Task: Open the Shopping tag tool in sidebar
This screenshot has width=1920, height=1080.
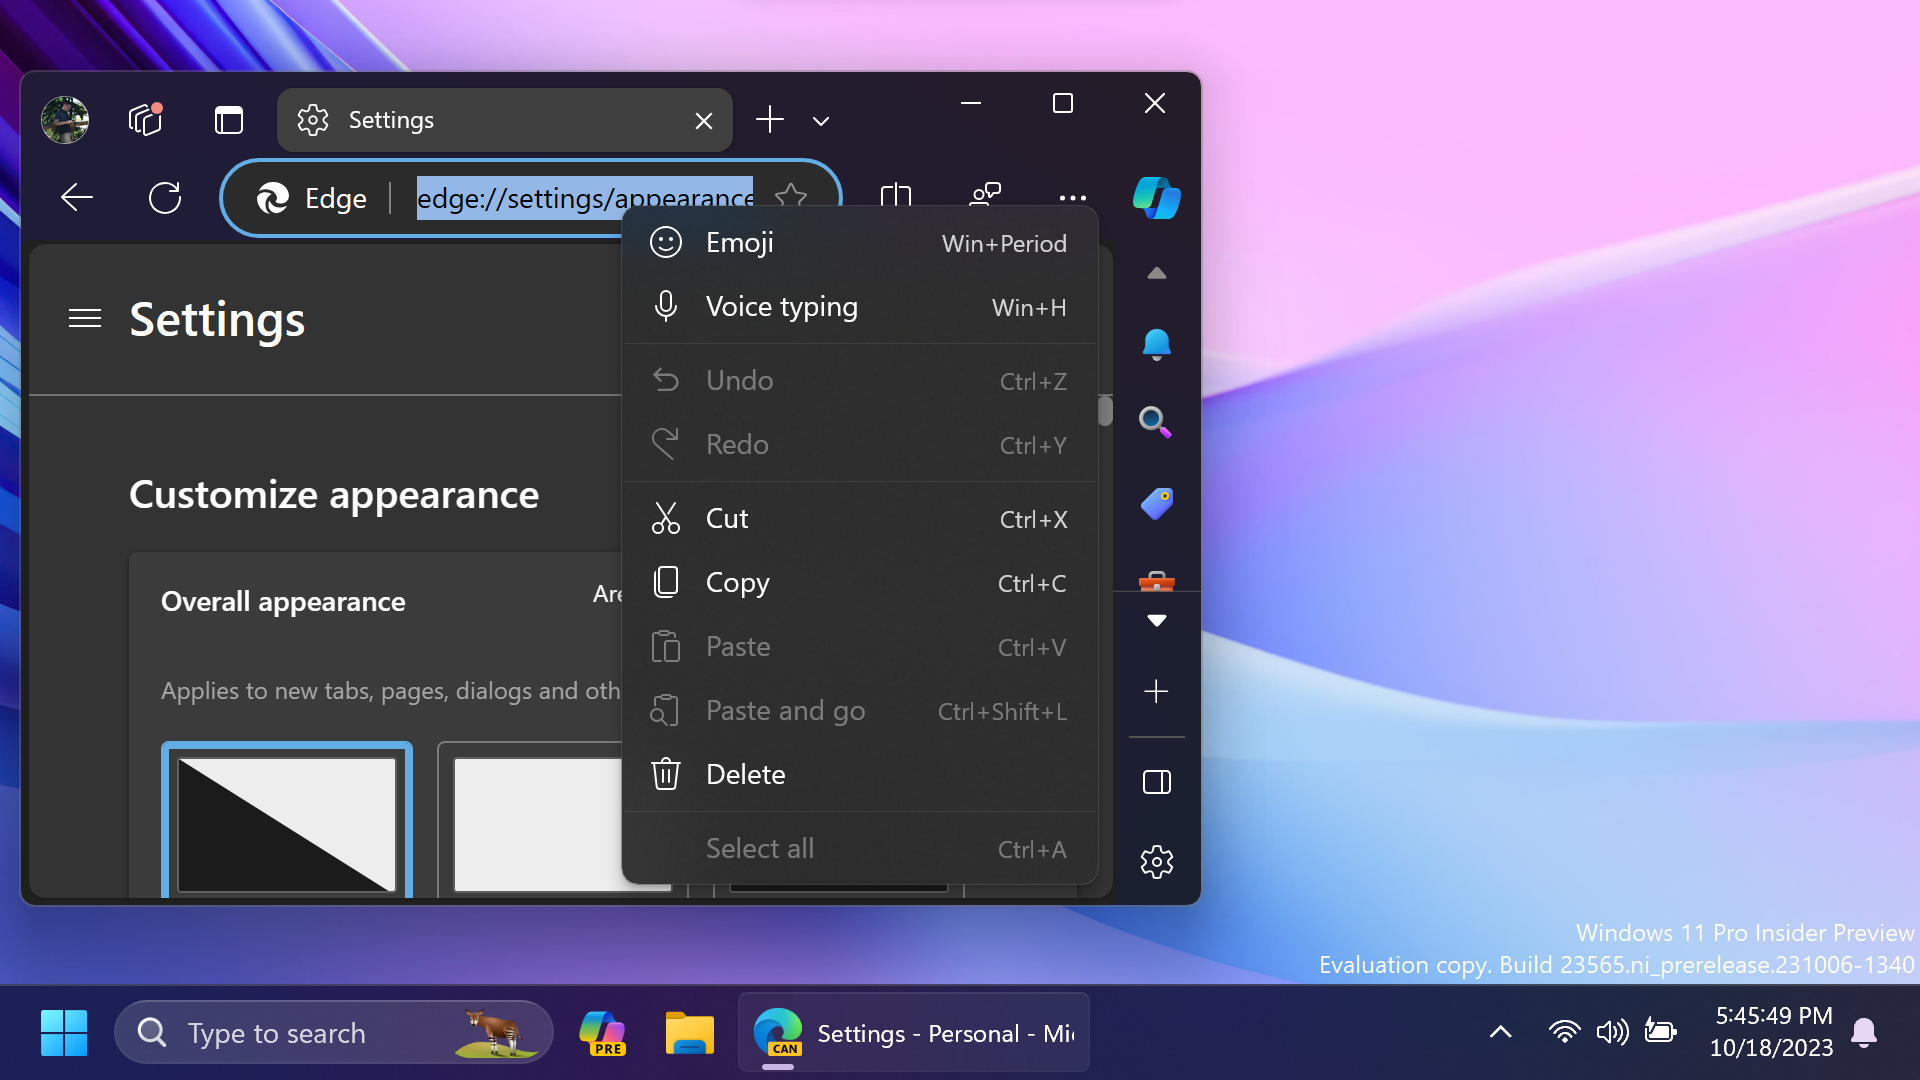Action: 1156,504
